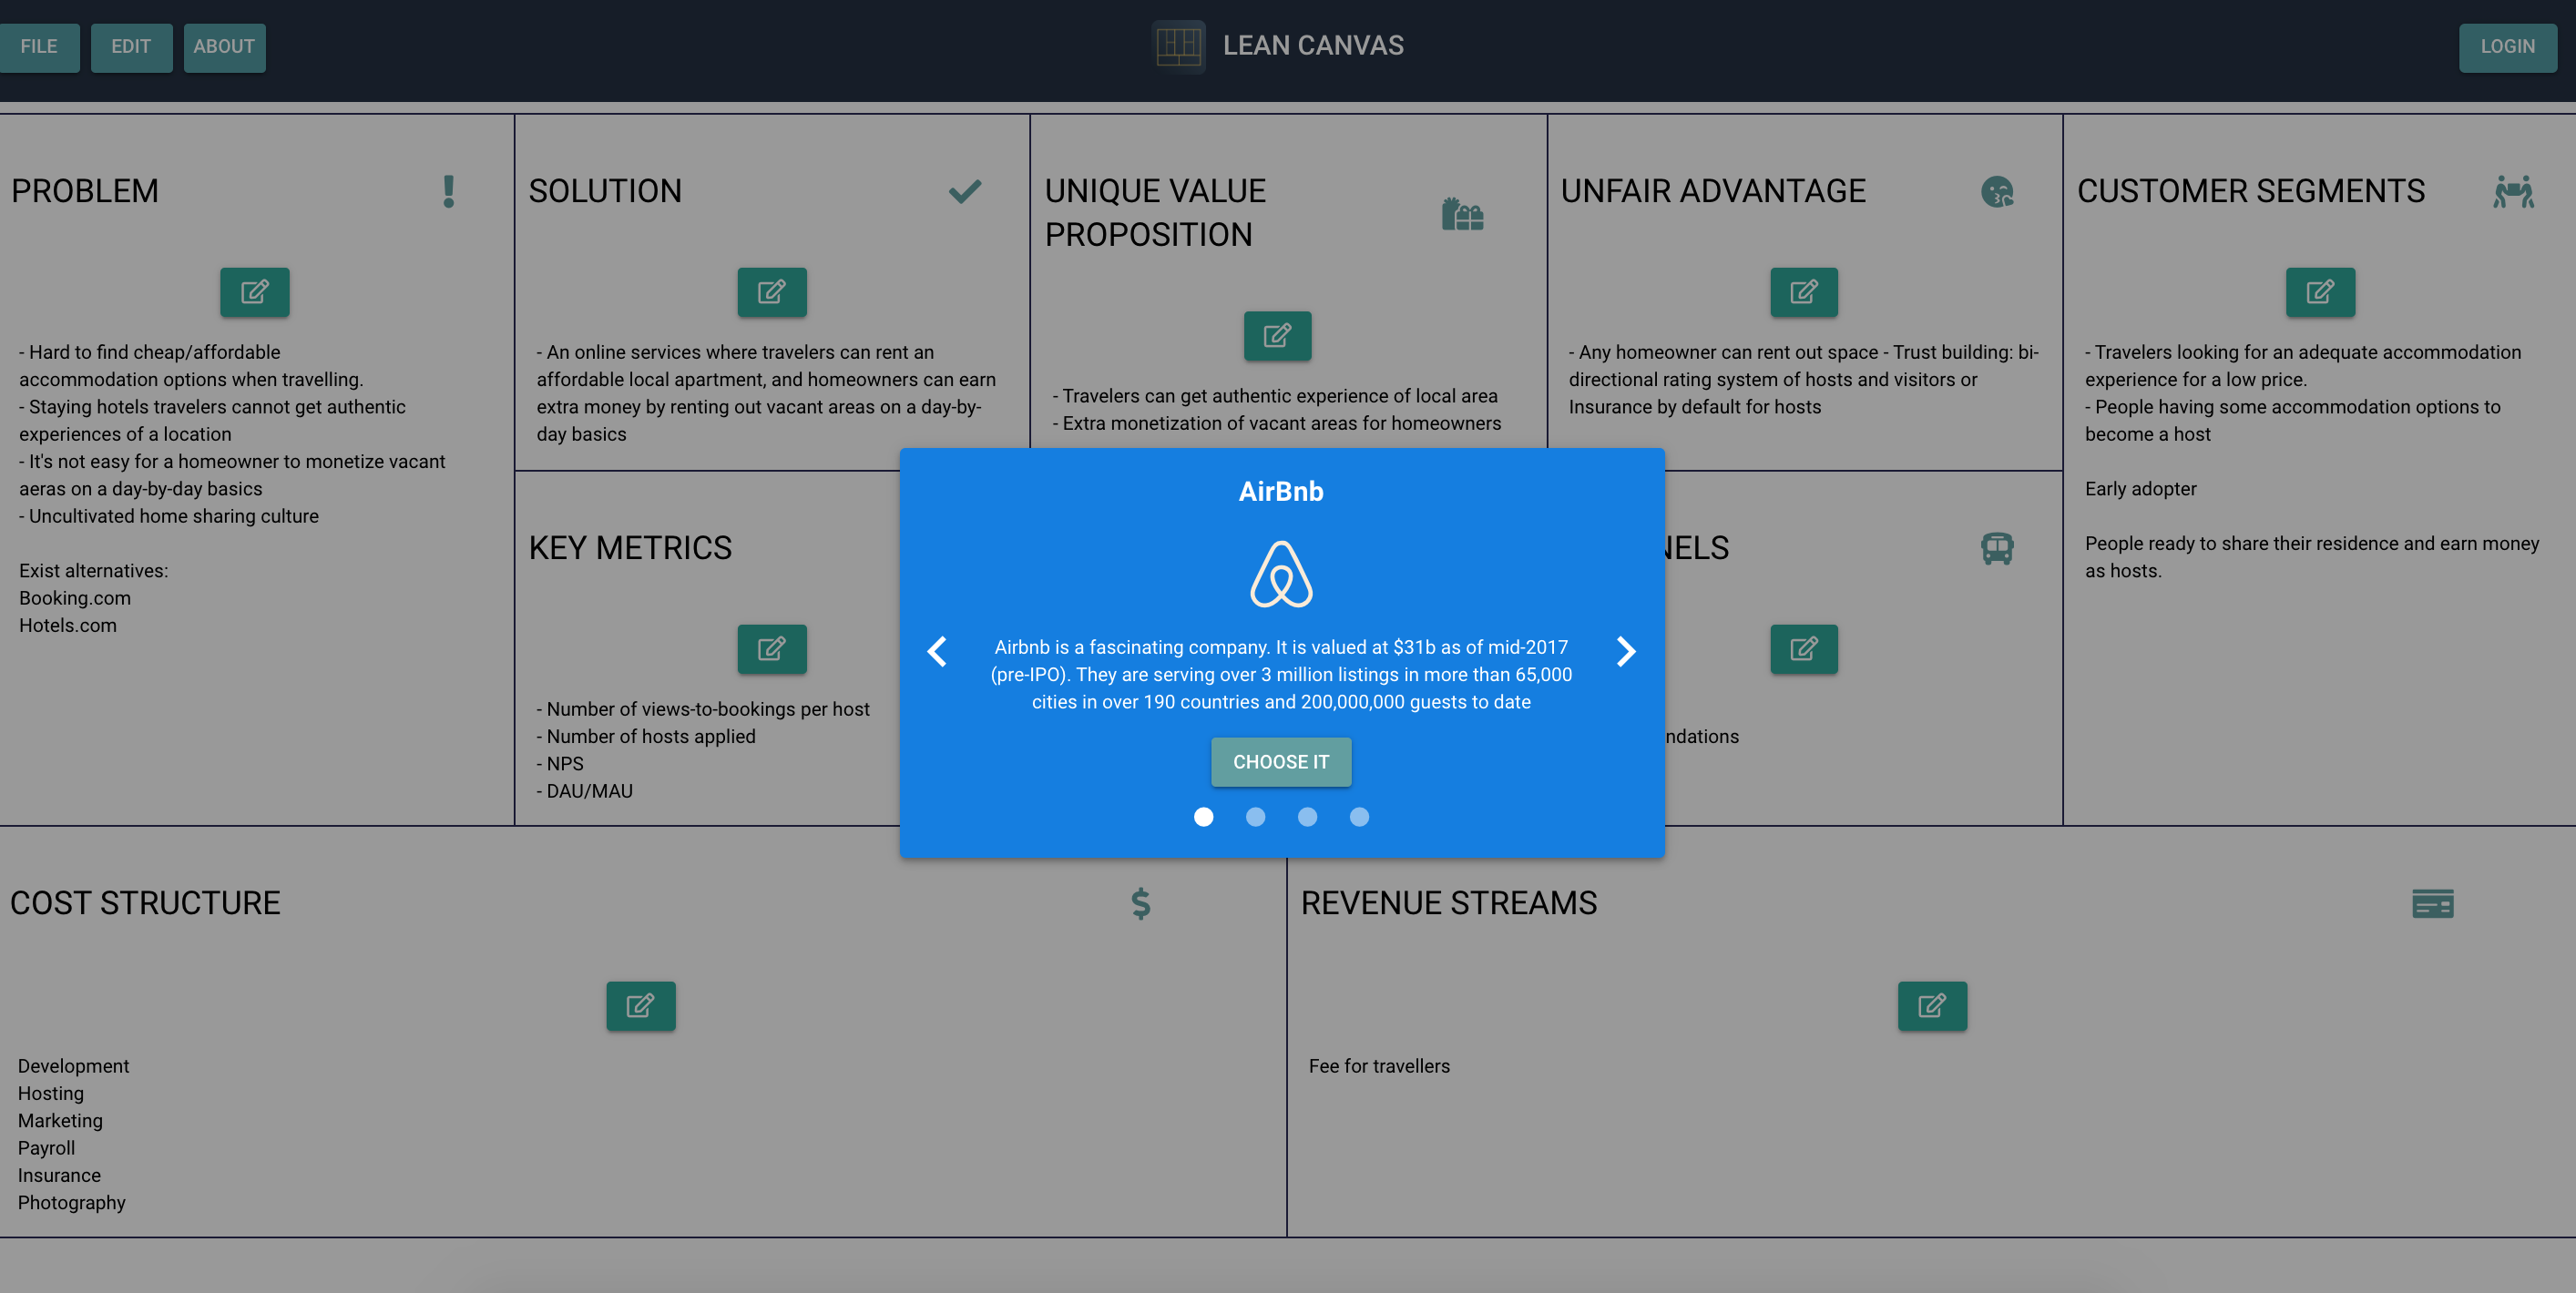Click the edit icon in Cost Structure
Viewport: 2576px width, 1293px height.
[x=640, y=1006]
